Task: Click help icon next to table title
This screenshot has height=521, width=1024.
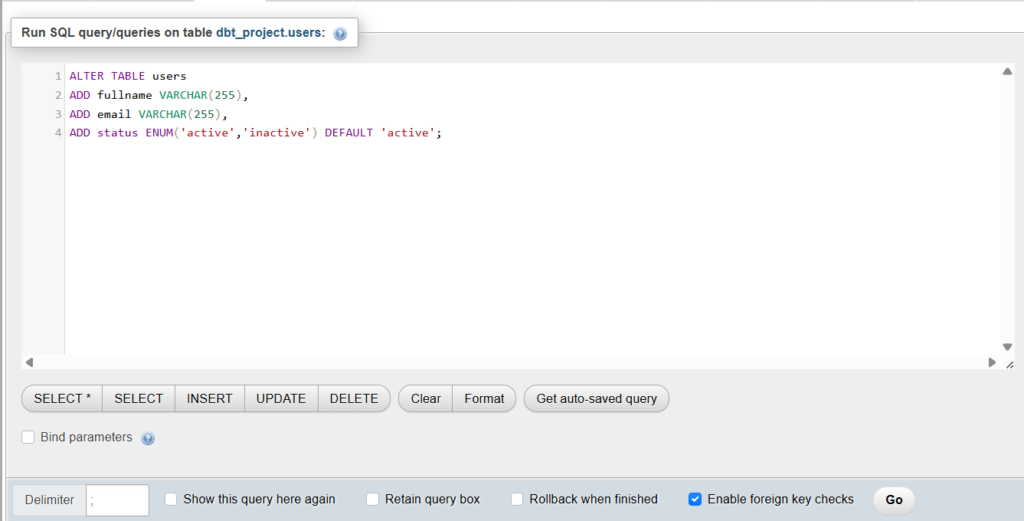Action: tap(340, 34)
